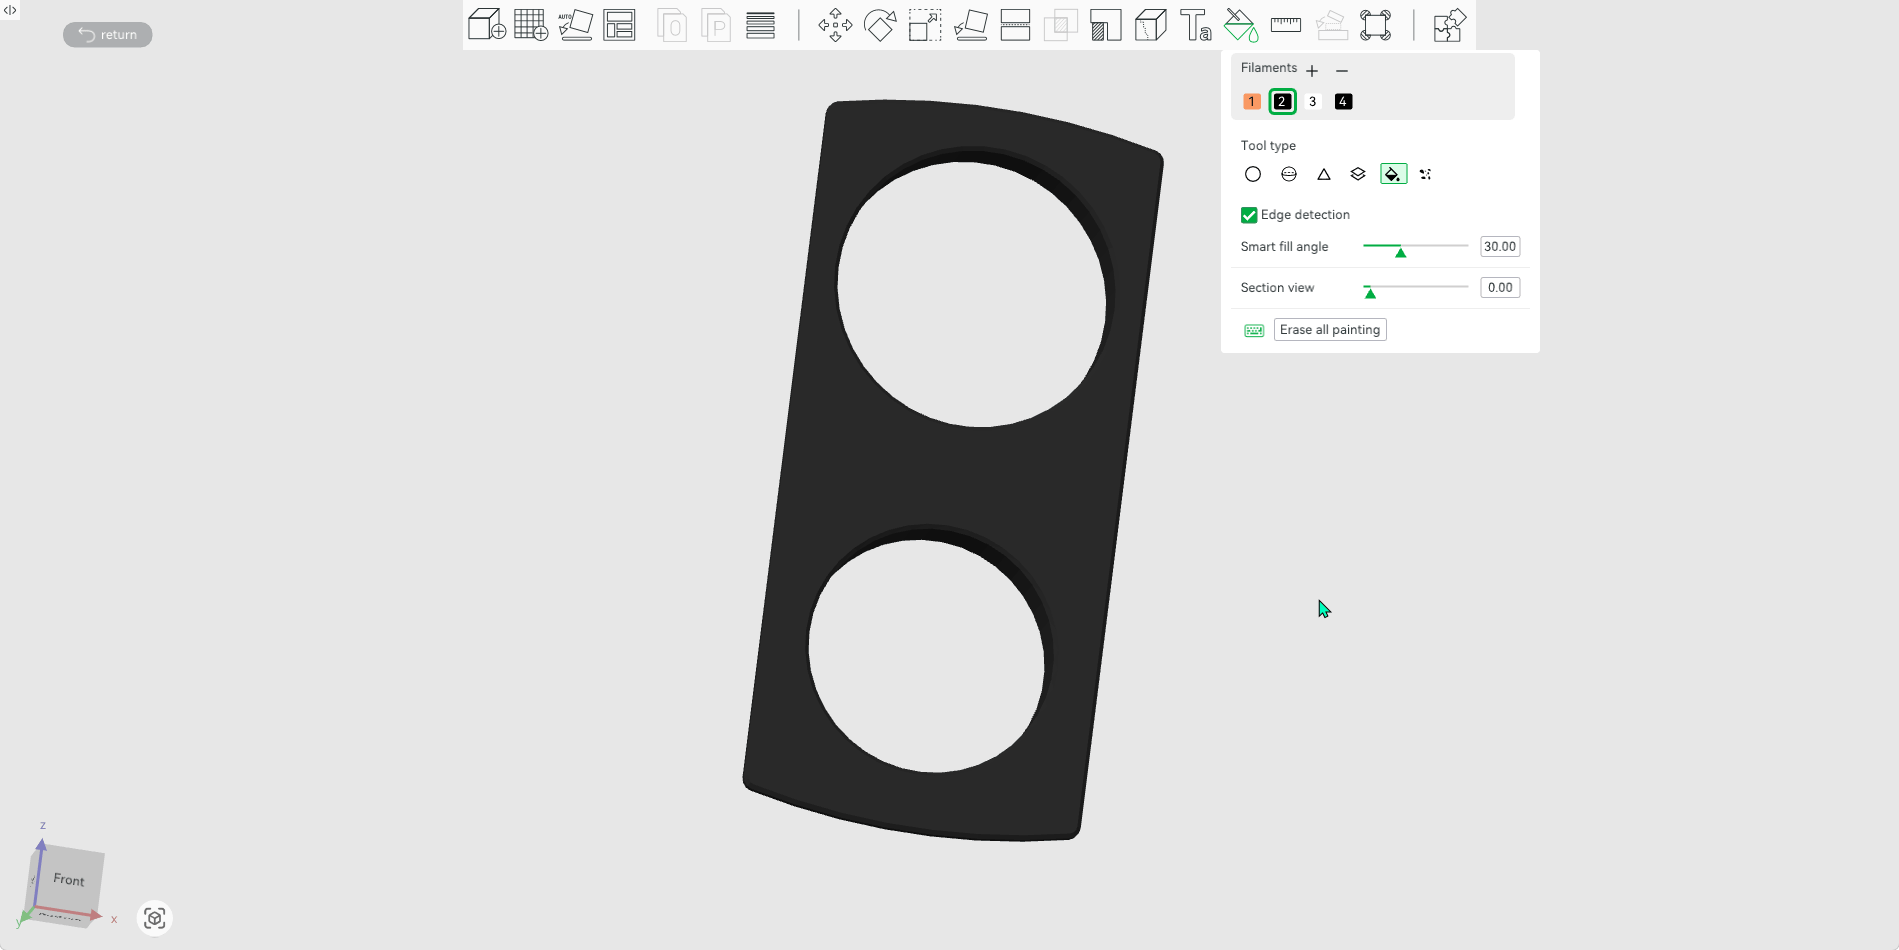Viewport: 1899px width, 950px height.
Task: Show keyboard shortcuts via keyboard icon
Action: click(1254, 330)
